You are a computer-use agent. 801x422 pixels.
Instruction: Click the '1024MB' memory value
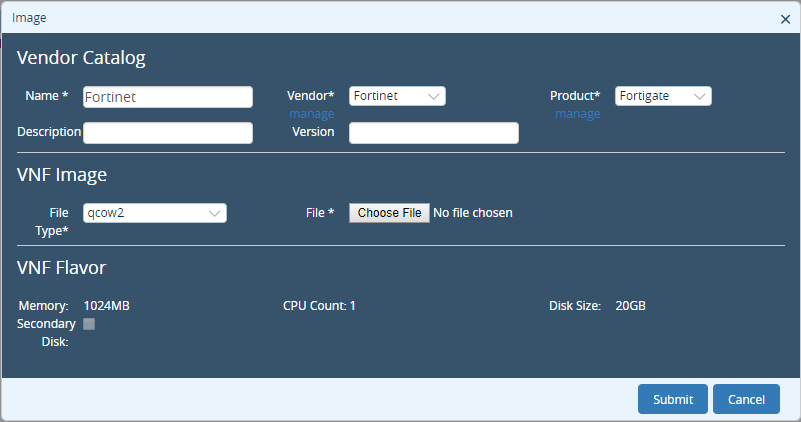[107, 306]
